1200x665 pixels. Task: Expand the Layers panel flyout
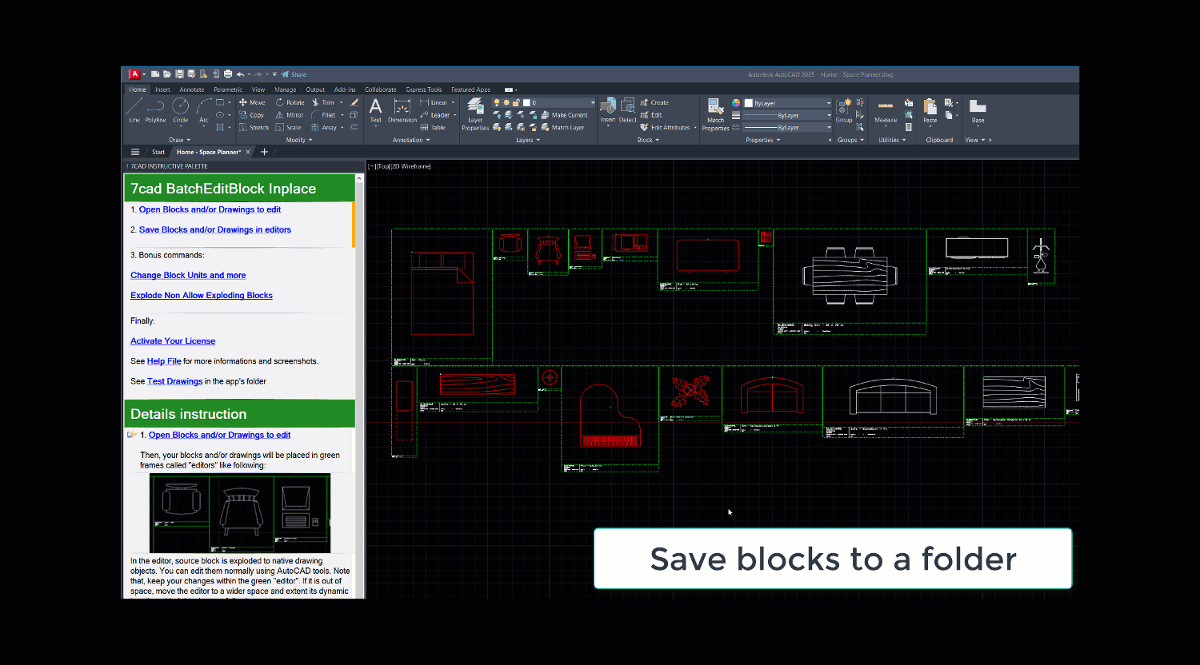pos(527,140)
